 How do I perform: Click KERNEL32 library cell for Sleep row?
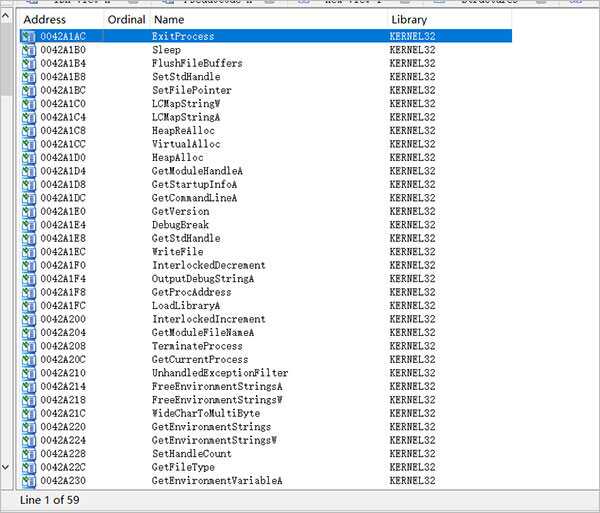coord(412,49)
